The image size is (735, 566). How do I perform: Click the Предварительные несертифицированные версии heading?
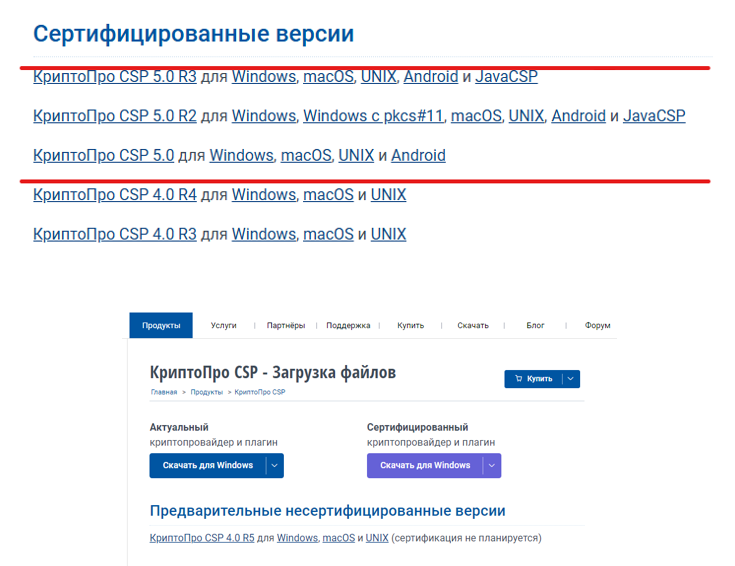click(x=328, y=511)
